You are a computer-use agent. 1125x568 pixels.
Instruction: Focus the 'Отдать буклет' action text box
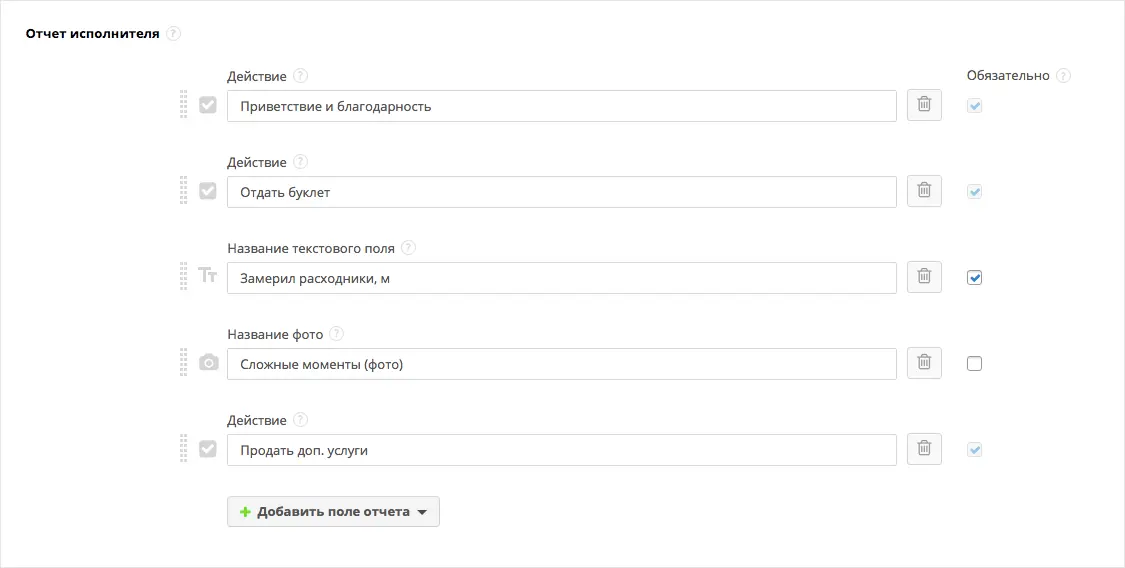pyautogui.click(x=562, y=191)
